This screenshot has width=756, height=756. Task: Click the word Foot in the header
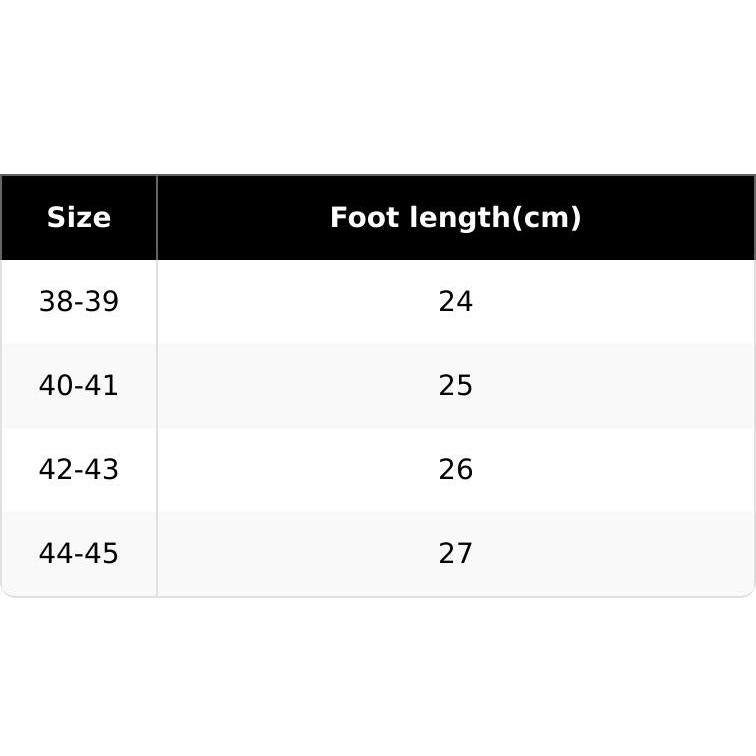tap(364, 217)
